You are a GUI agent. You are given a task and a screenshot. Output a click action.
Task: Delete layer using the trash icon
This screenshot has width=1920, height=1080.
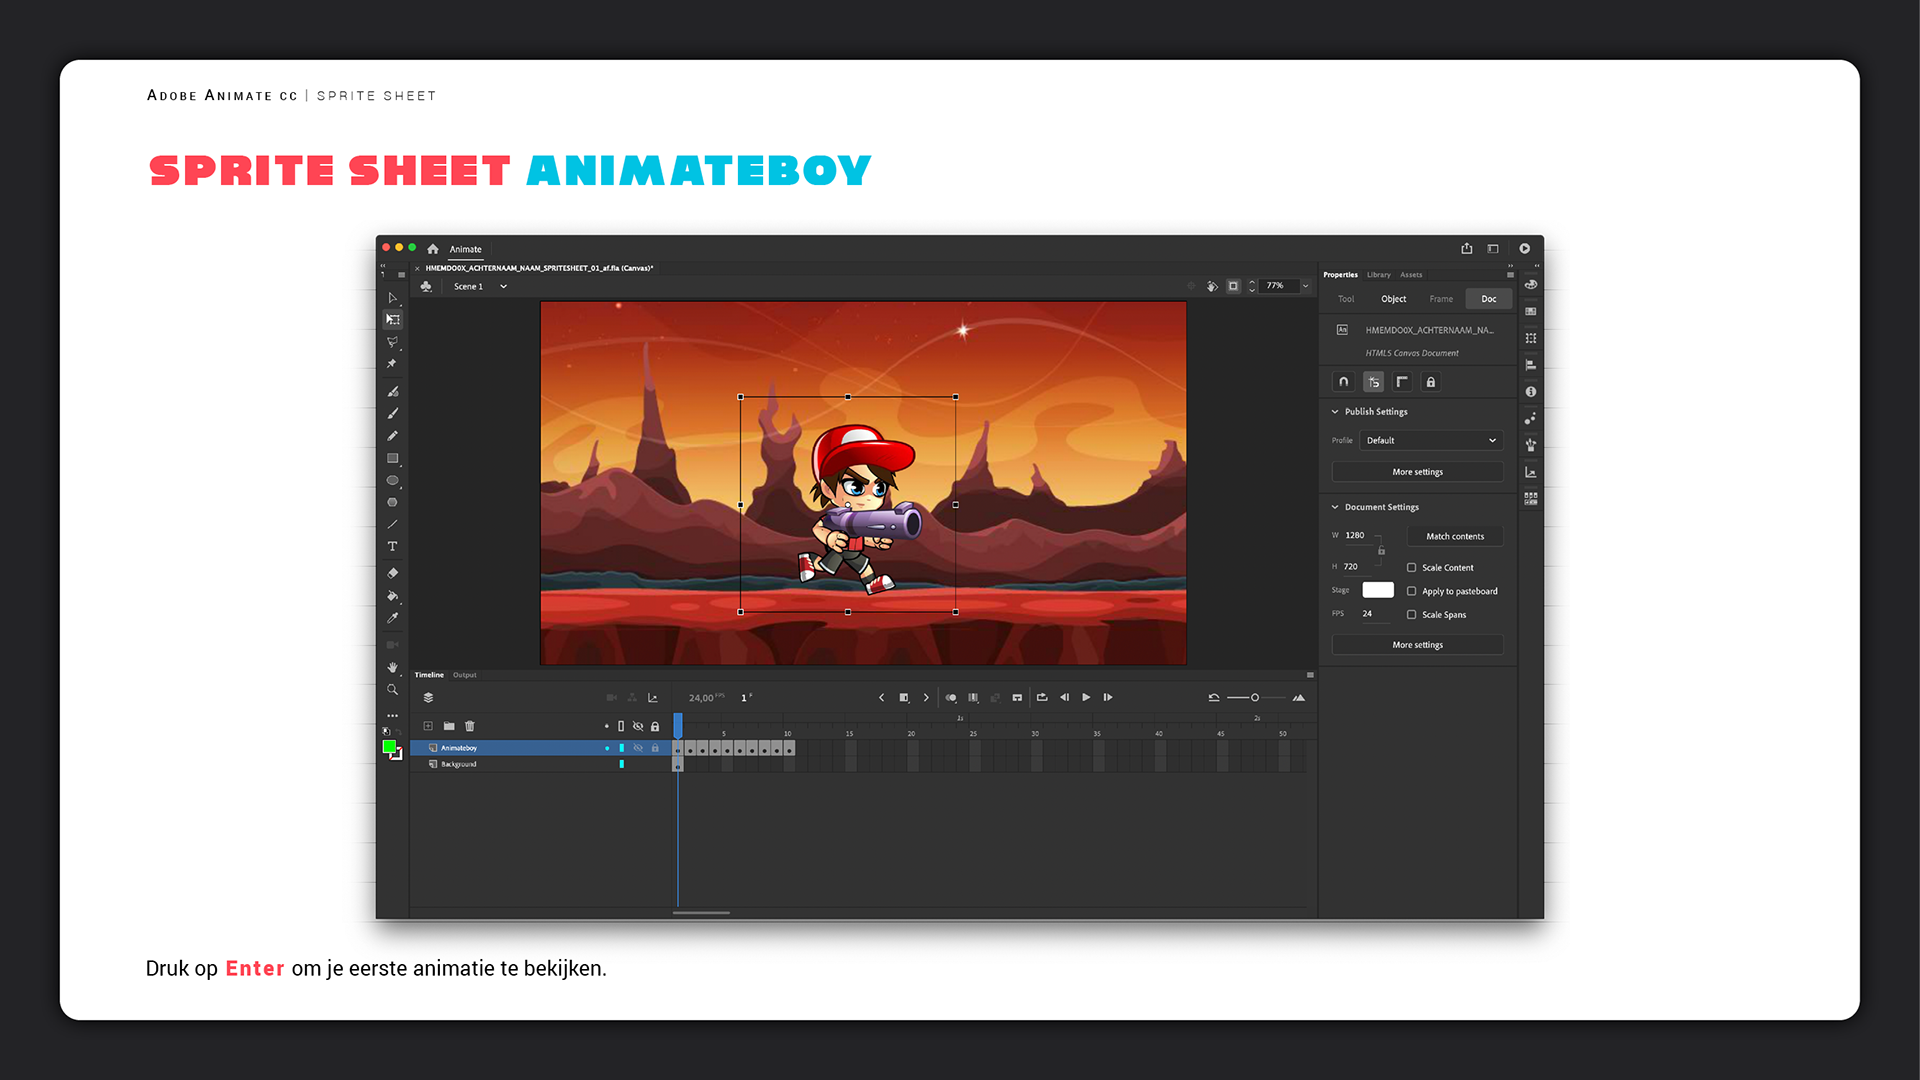pyautogui.click(x=470, y=726)
